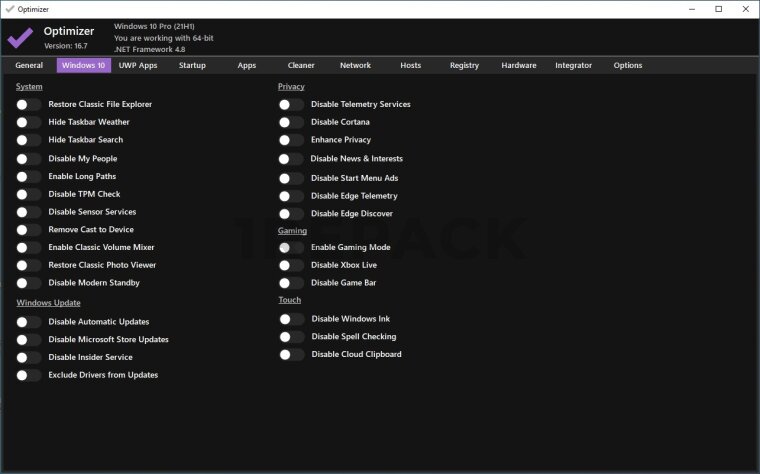Click the Disable Edge Discover label

tap(351, 214)
